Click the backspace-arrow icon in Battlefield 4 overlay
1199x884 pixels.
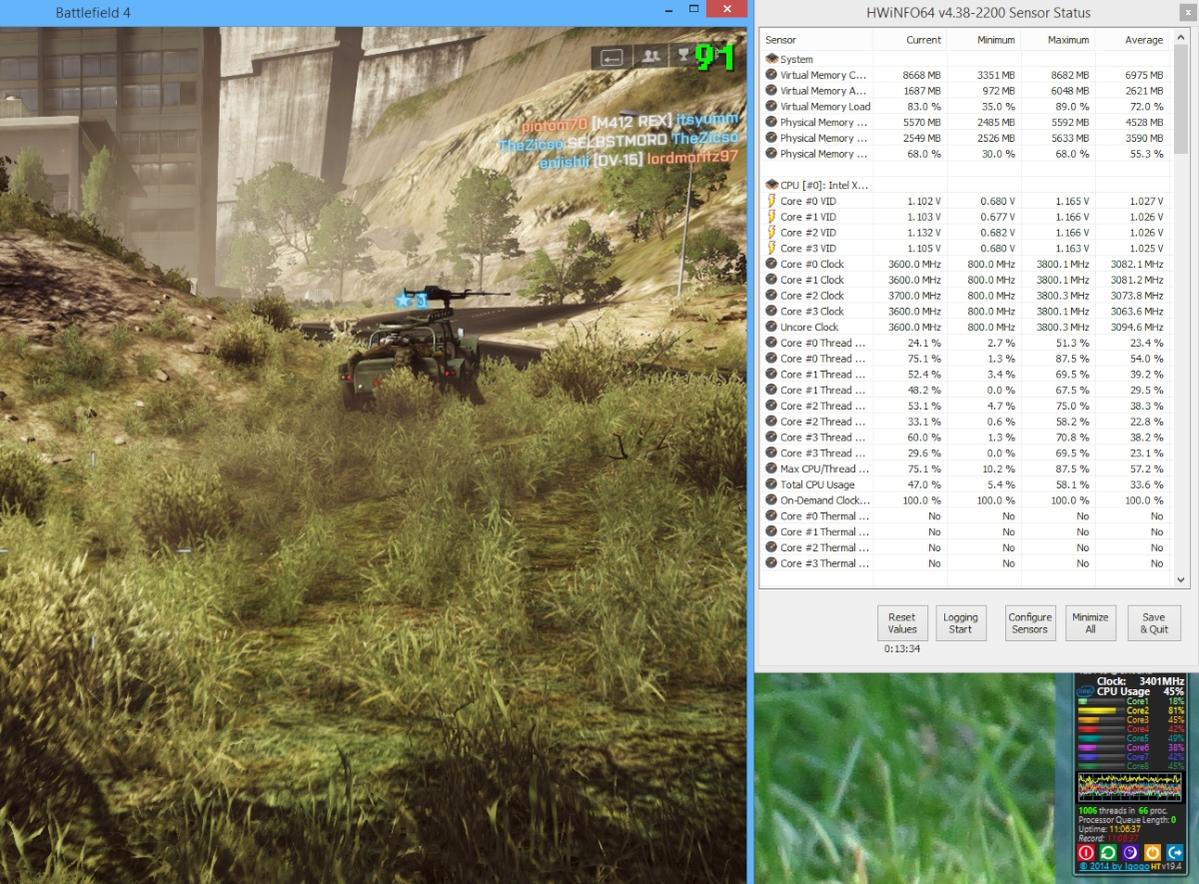(x=612, y=57)
